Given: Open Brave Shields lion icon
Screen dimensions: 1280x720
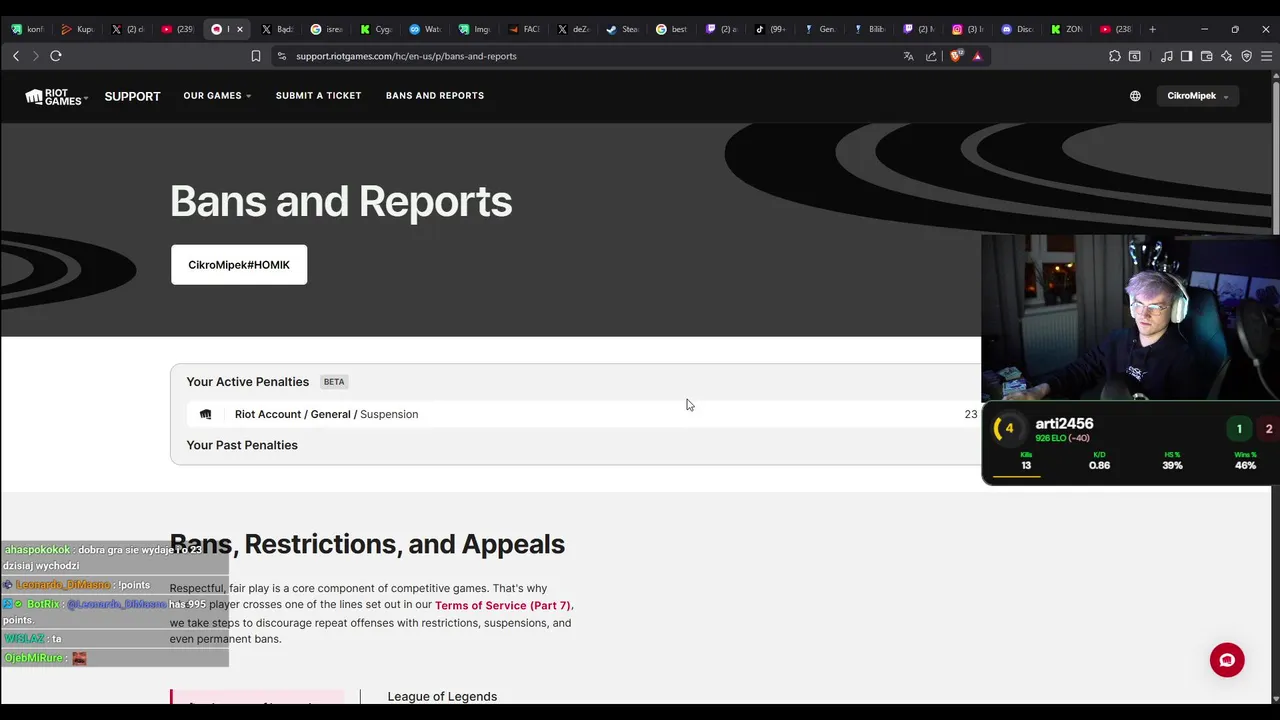Looking at the screenshot, I should 955,56.
